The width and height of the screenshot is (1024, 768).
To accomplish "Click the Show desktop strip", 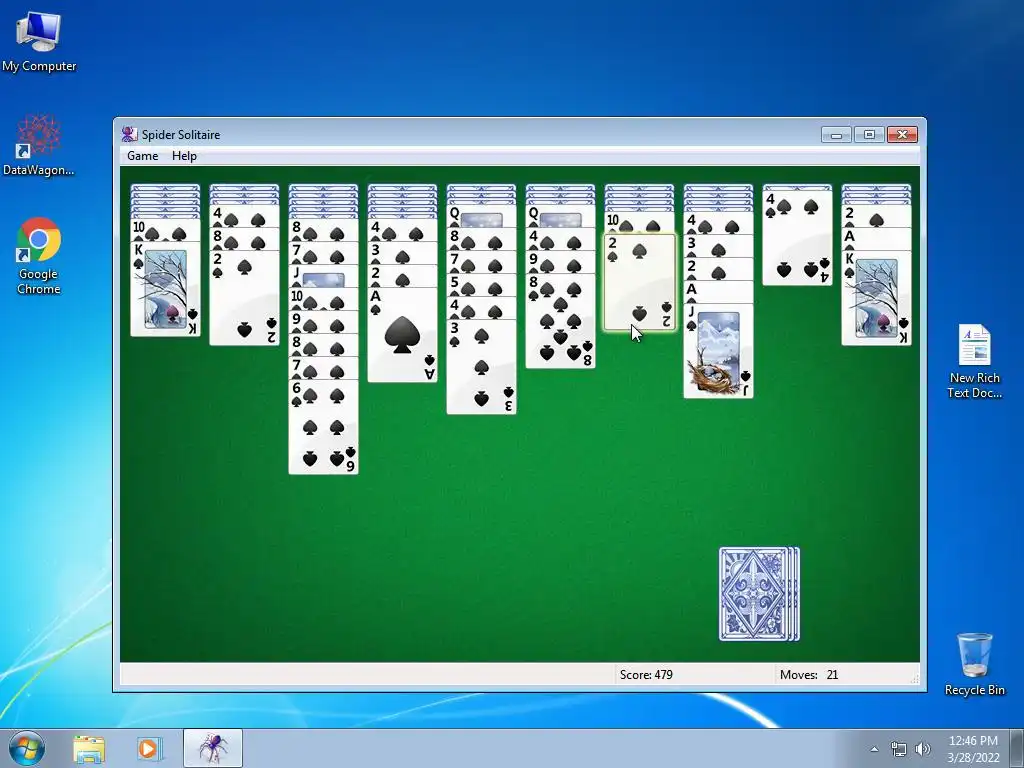I will (1017, 748).
